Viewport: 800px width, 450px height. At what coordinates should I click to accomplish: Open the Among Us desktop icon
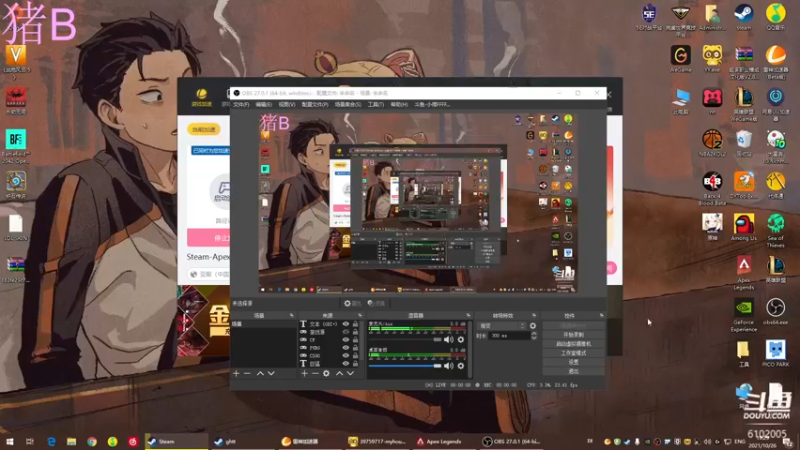point(743,227)
